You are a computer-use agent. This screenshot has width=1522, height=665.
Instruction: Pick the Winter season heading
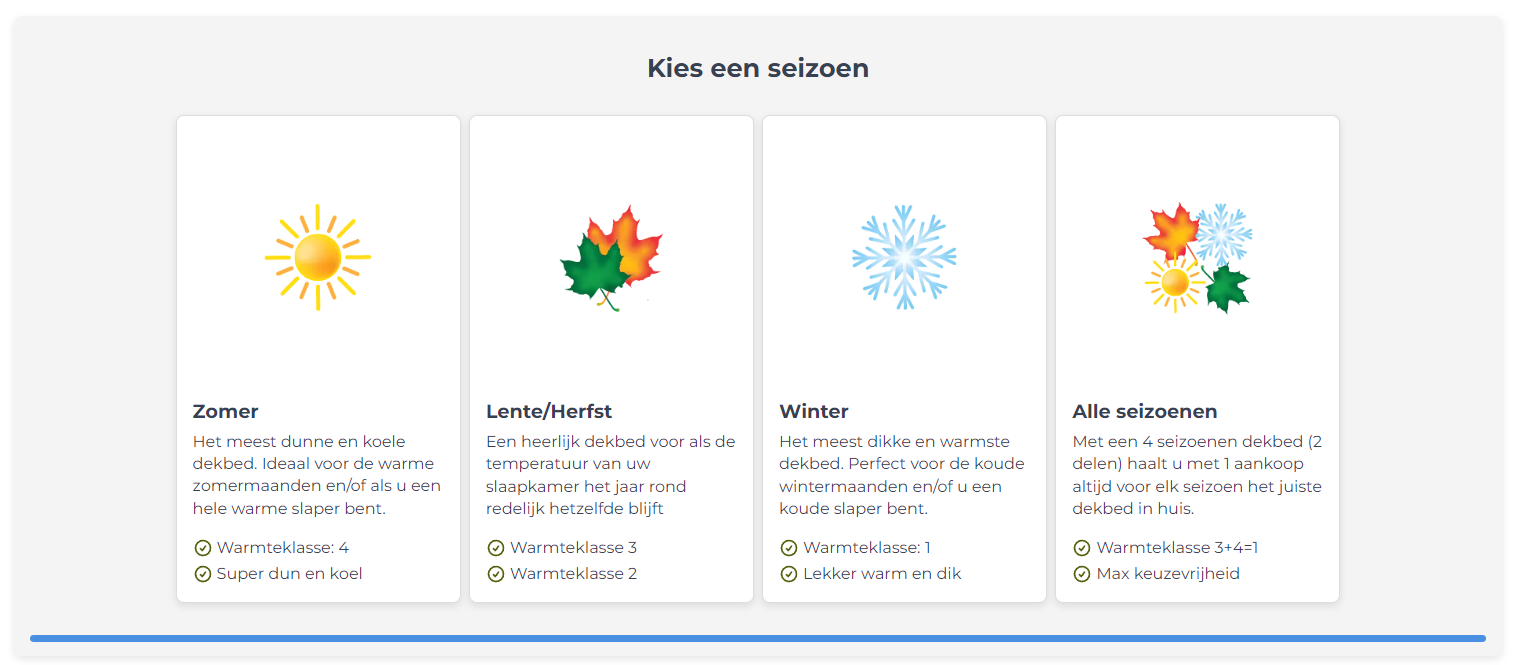(814, 411)
